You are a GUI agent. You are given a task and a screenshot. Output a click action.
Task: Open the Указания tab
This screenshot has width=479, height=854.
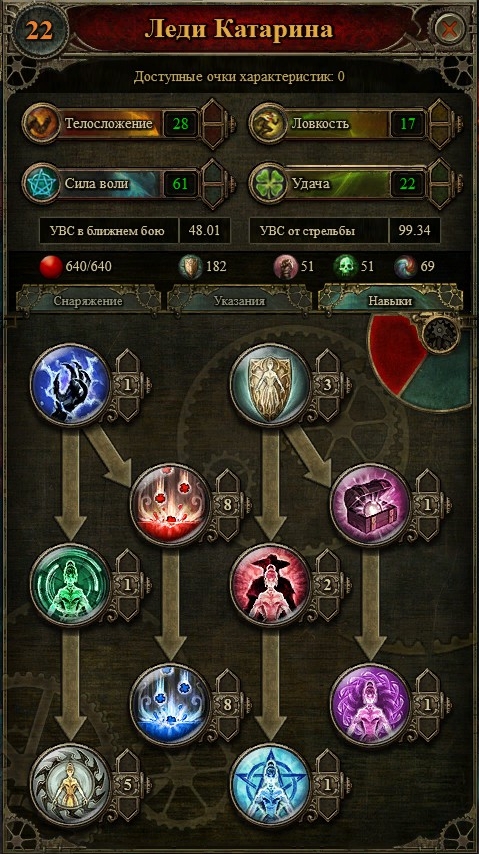coord(239,301)
